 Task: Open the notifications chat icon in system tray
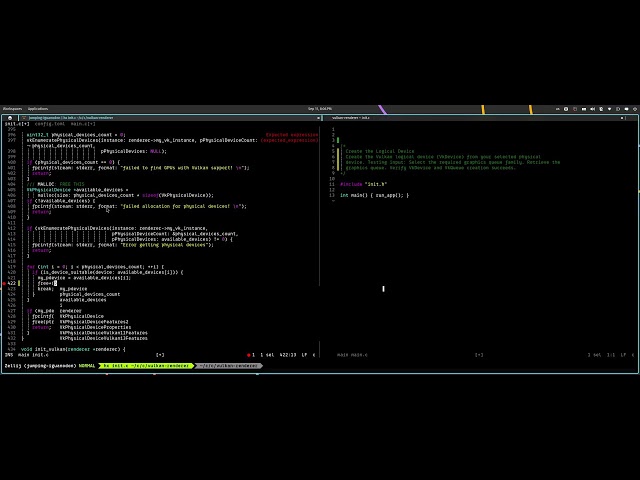[626, 109]
